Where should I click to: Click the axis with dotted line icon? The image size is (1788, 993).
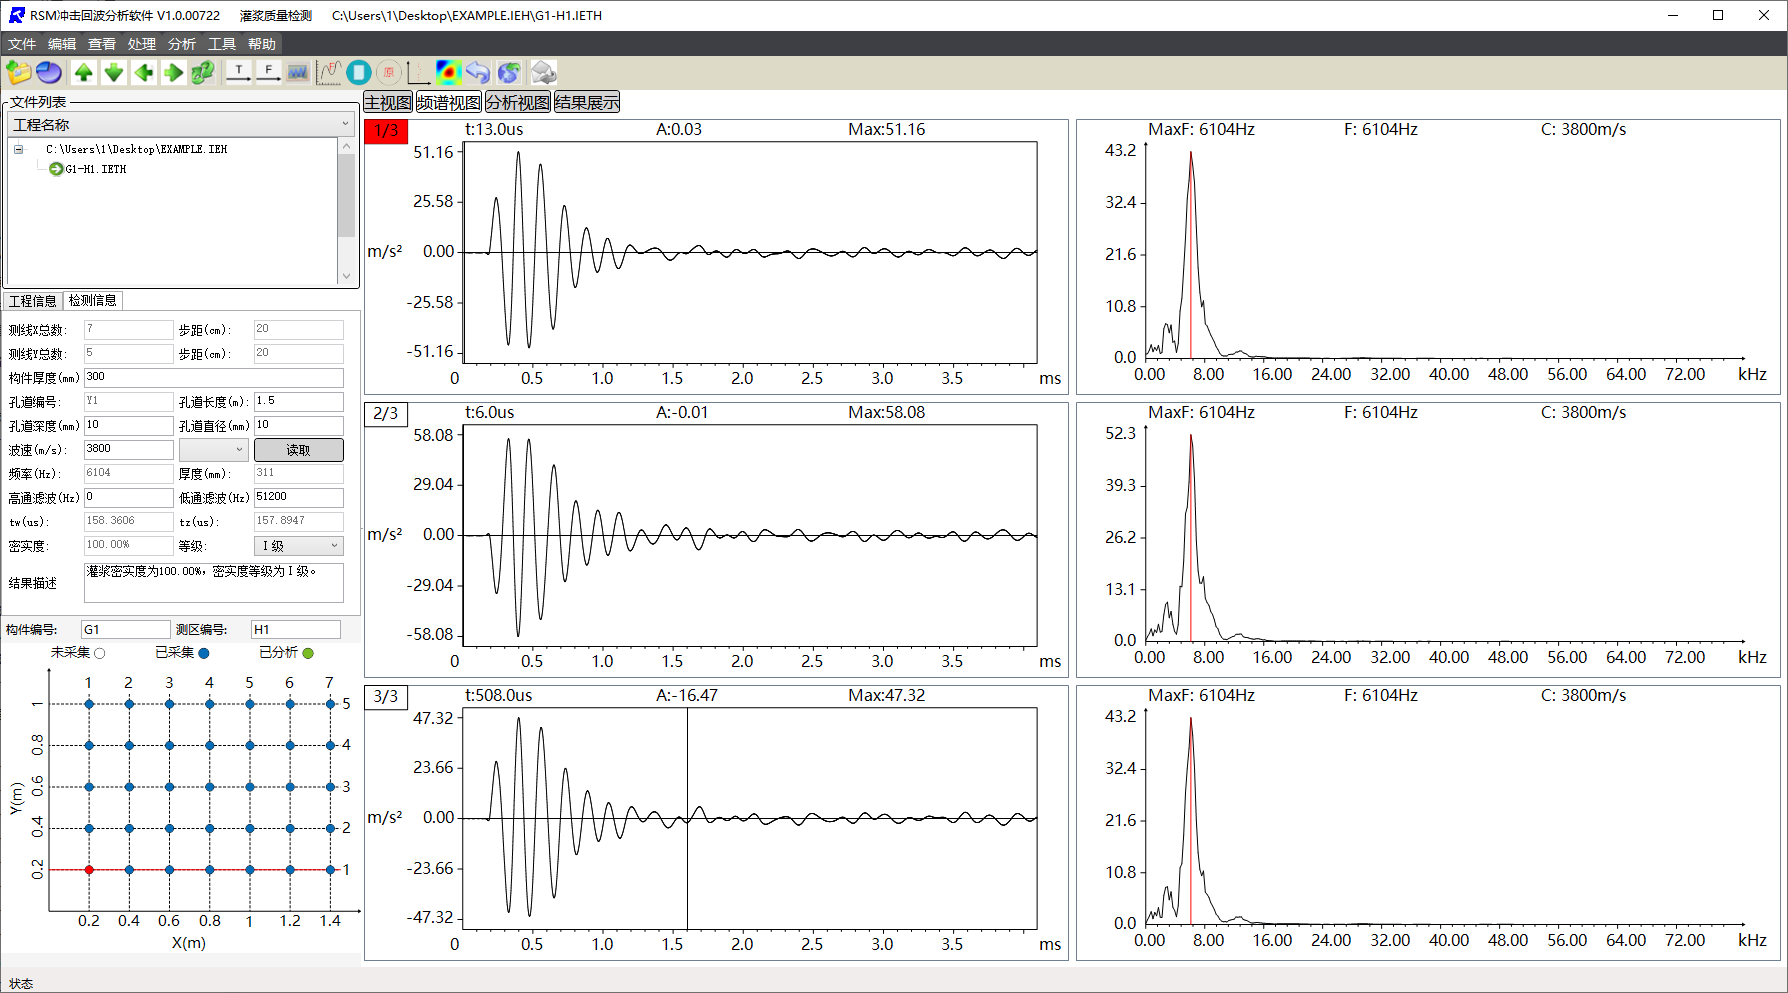(x=419, y=72)
